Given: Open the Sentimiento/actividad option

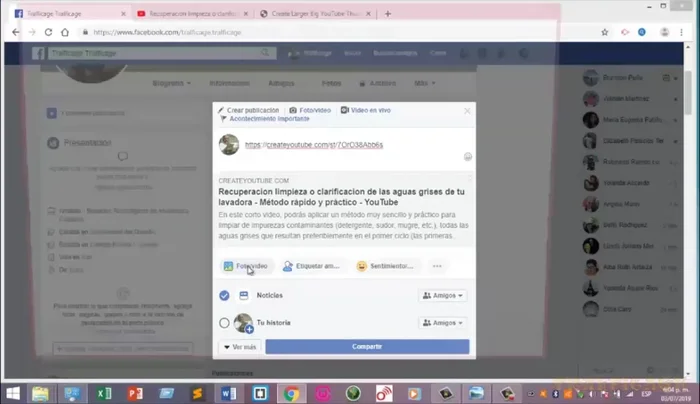Looking at the screenshot, I should click(385, 266).
